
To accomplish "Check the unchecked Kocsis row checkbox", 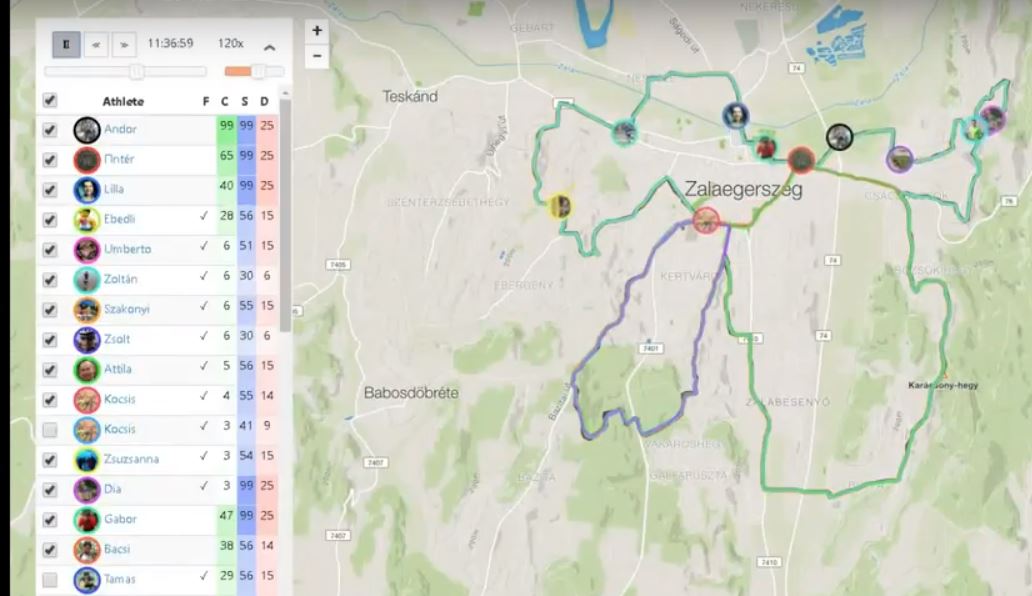I will tap(49, 430).
